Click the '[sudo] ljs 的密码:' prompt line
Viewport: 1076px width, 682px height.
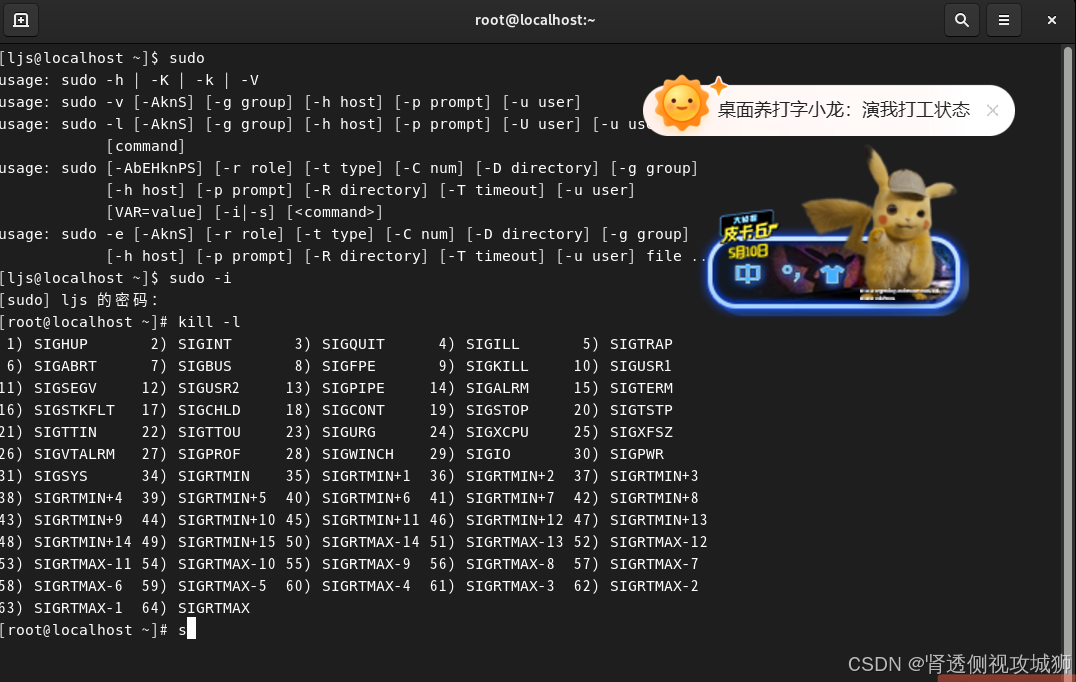point(80,300)
